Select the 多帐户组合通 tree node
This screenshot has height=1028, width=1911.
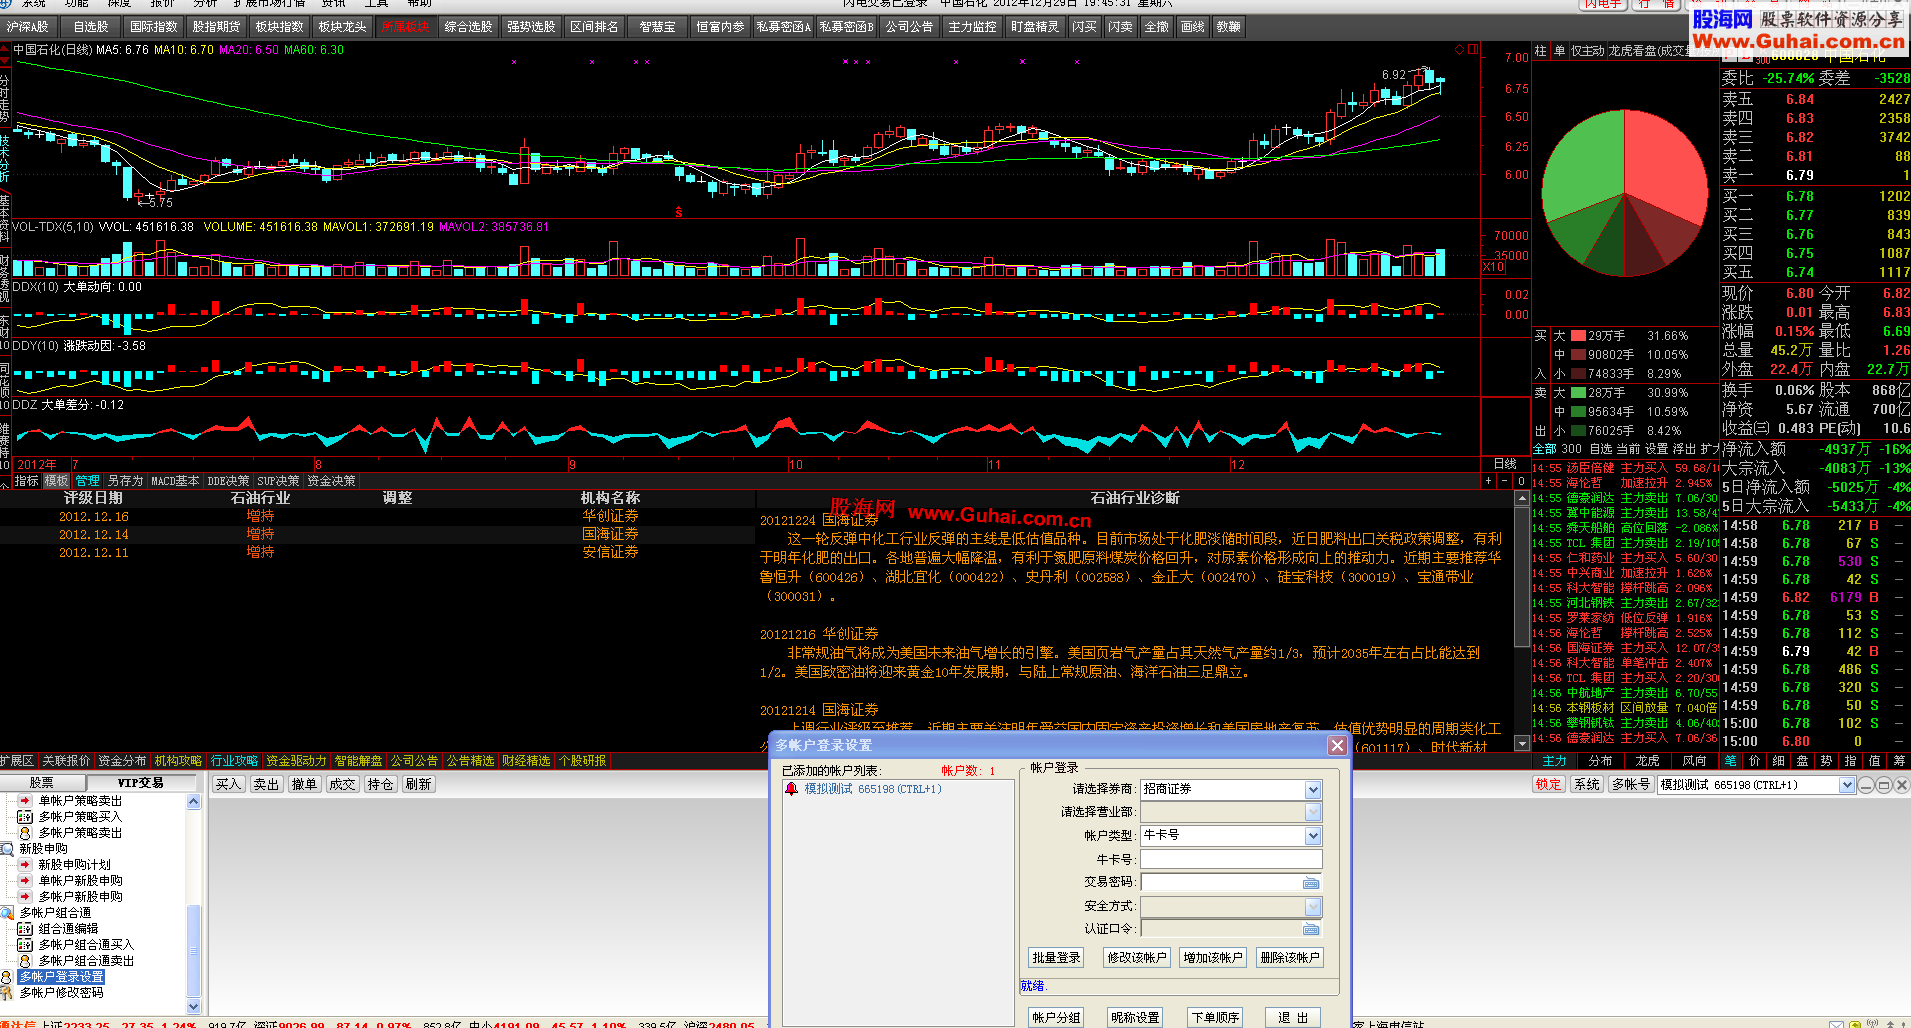pos(55,913)
